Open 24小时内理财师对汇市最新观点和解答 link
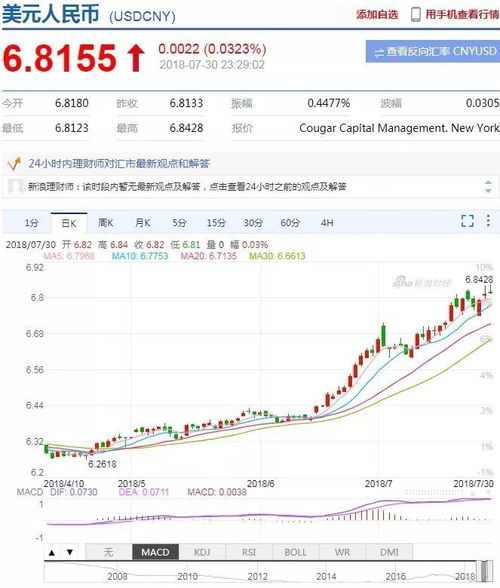 click(119, 164)
